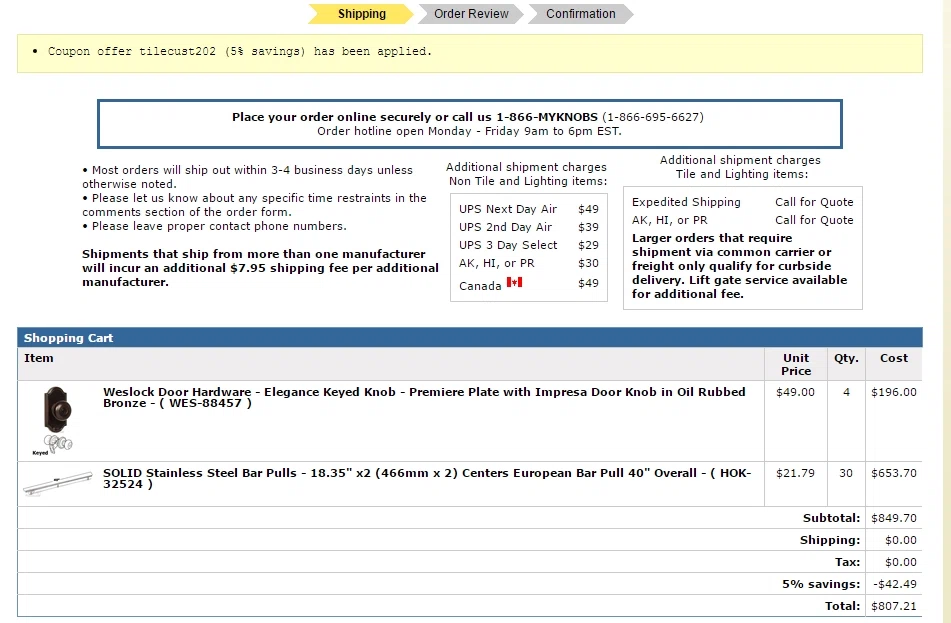Open the SOLID Stainless Steel Bar Pulls title
This screenshot has width=951, height=623.
point(427,478)
